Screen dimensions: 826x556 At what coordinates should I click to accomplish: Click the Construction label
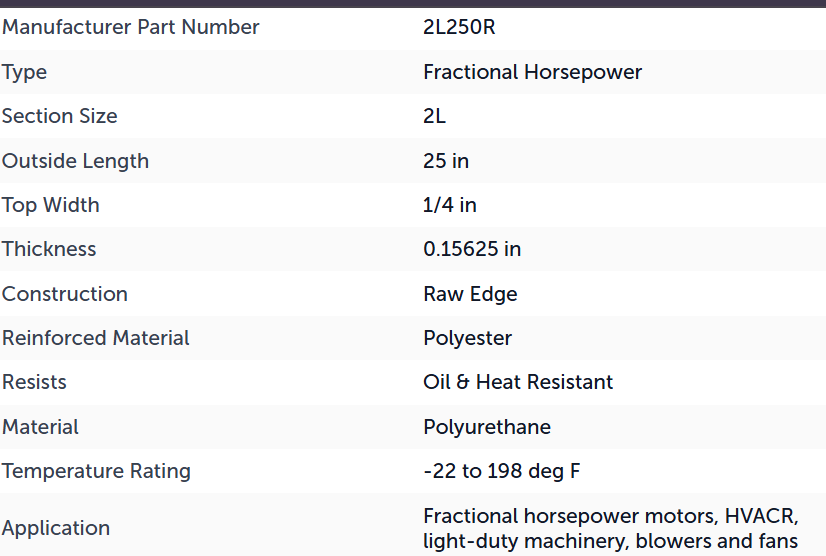point(65,294)
